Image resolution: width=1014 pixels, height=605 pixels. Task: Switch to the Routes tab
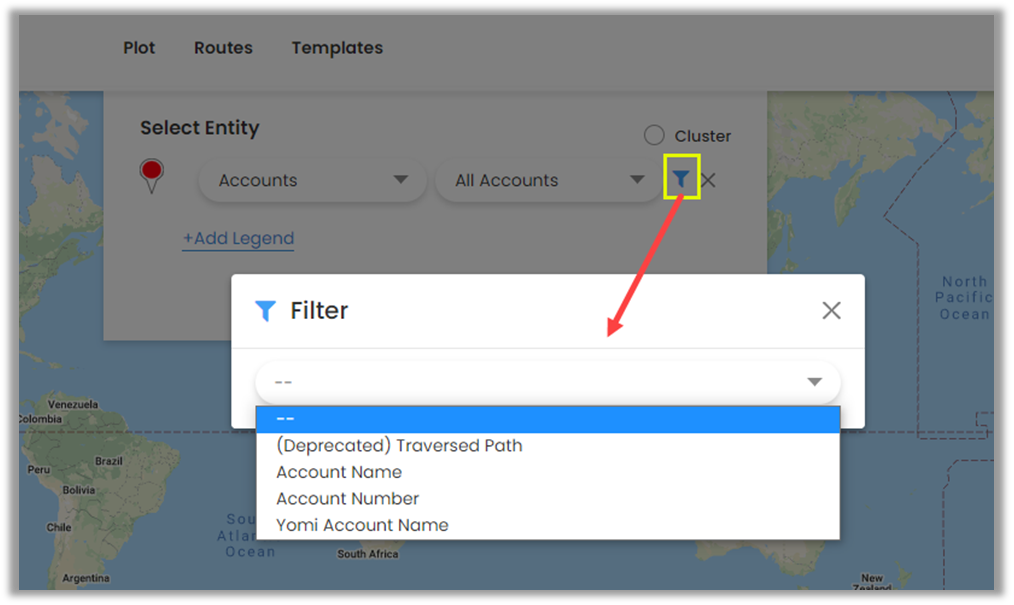[223, 48]
